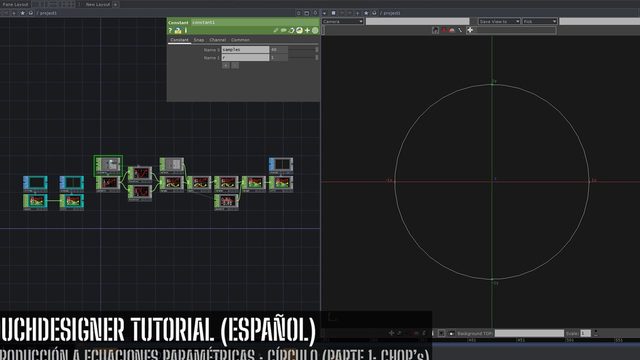The height and width of the screenshot is (360, 640).
Task: Open the pane type dropdown arrow of viewer pane
Action: (324, 13)
